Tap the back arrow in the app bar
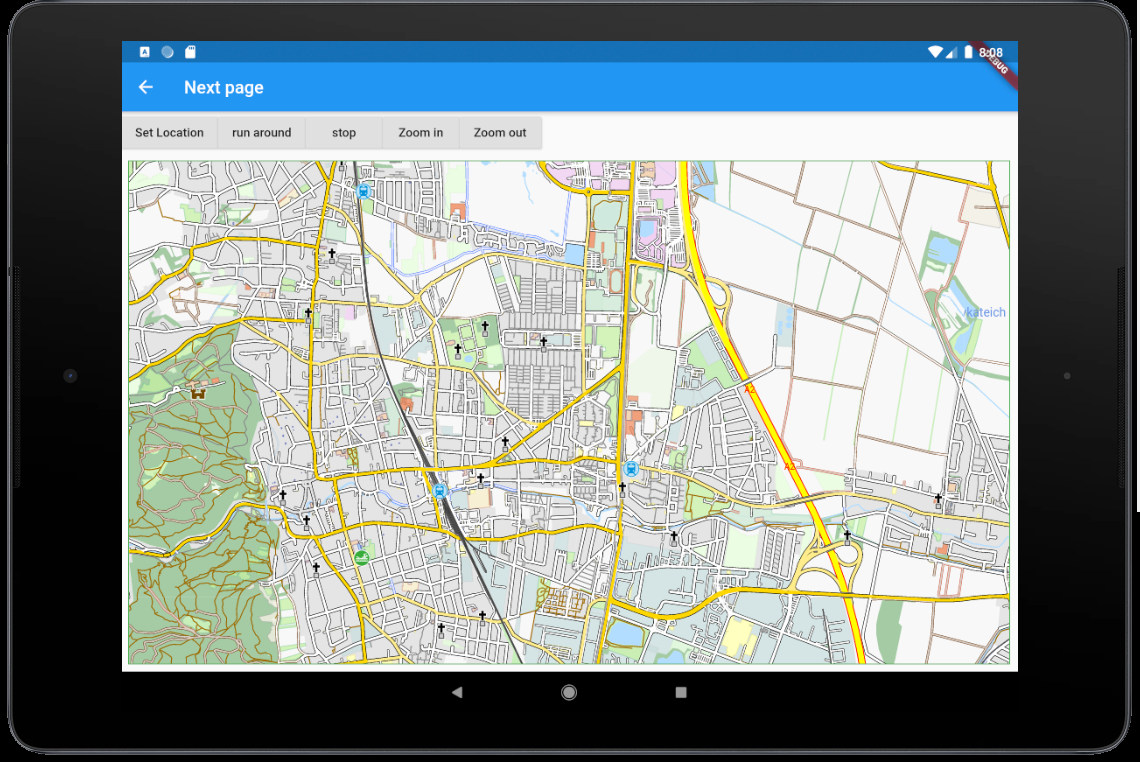Screen dimensions: 1140x762 145,87
